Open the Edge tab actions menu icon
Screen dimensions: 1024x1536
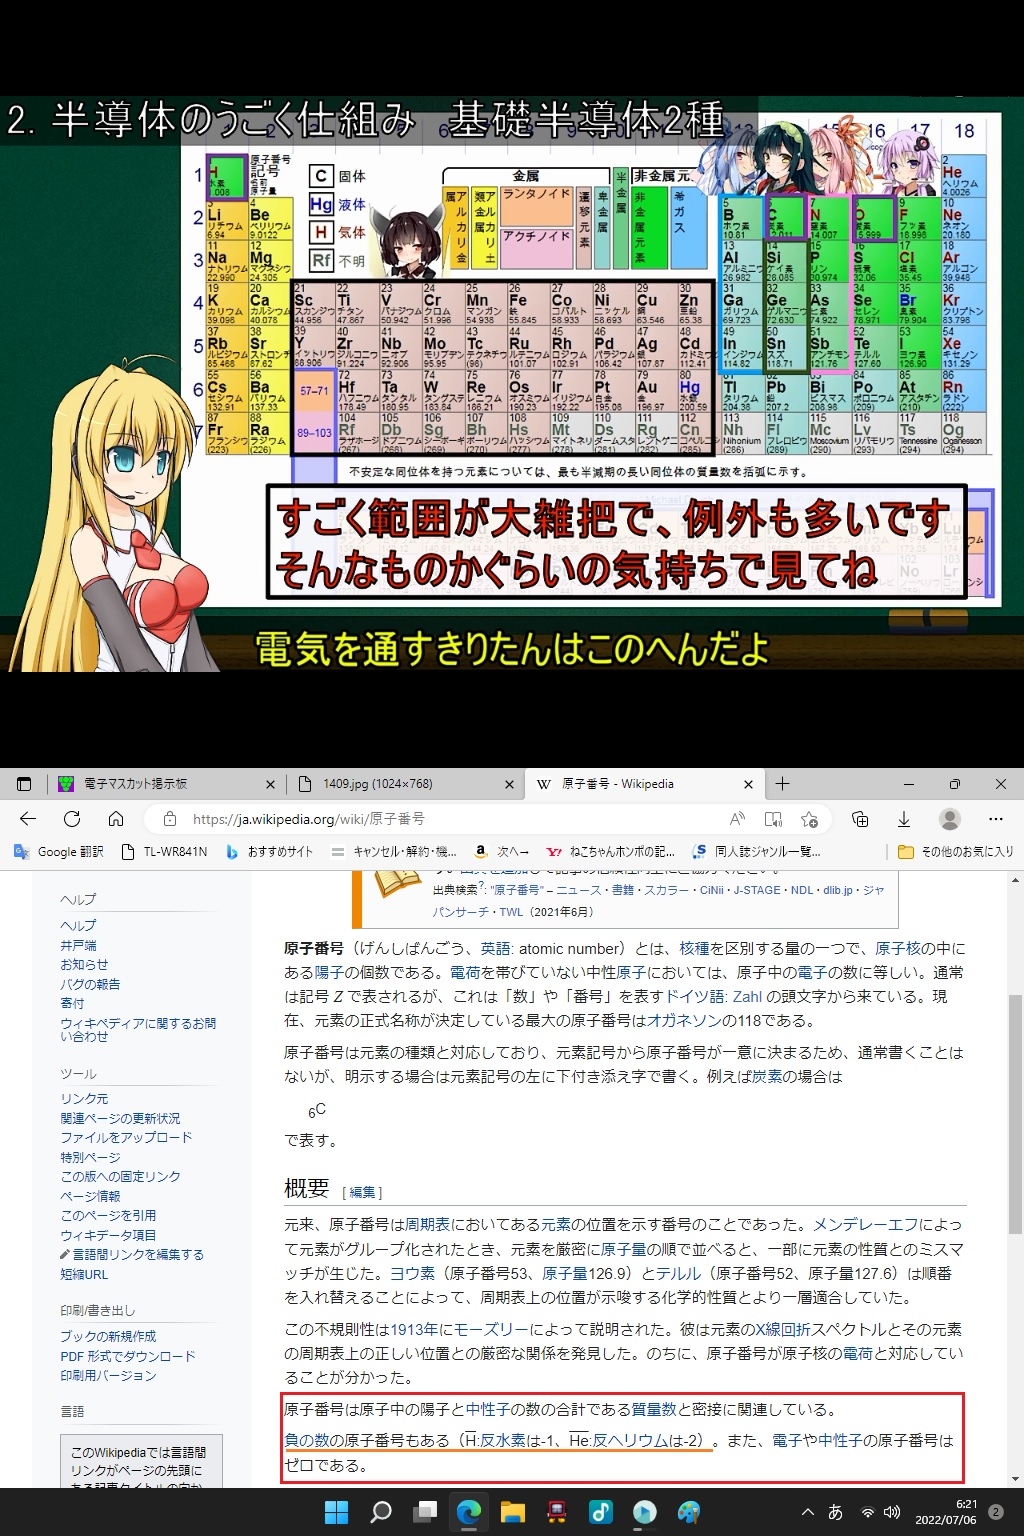pos(25,784)
